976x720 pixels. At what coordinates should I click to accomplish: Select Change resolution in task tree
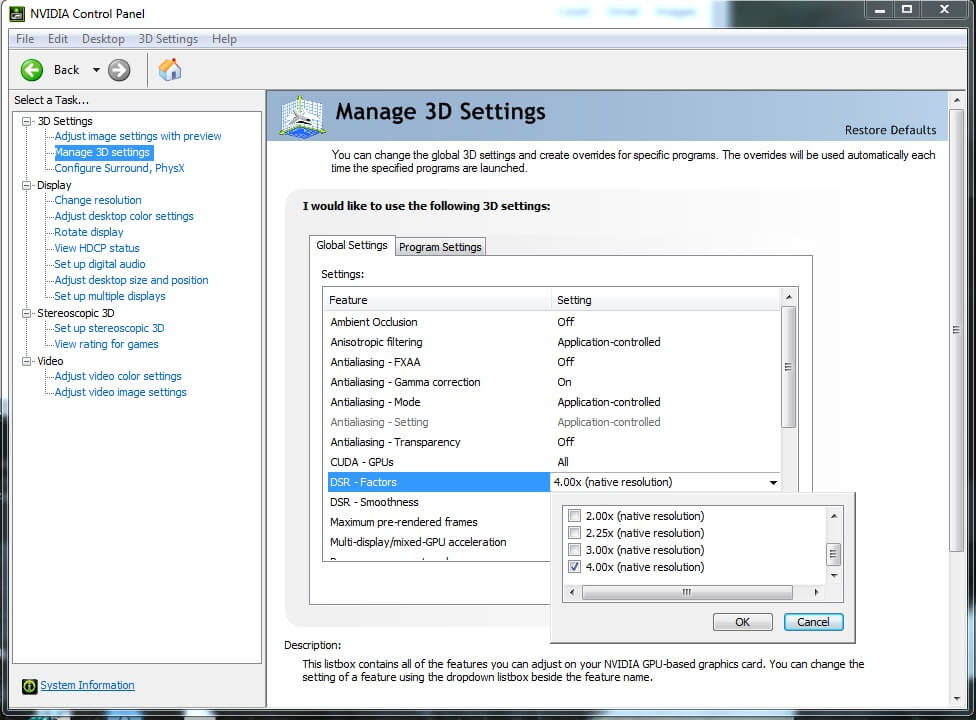(98, 200)
